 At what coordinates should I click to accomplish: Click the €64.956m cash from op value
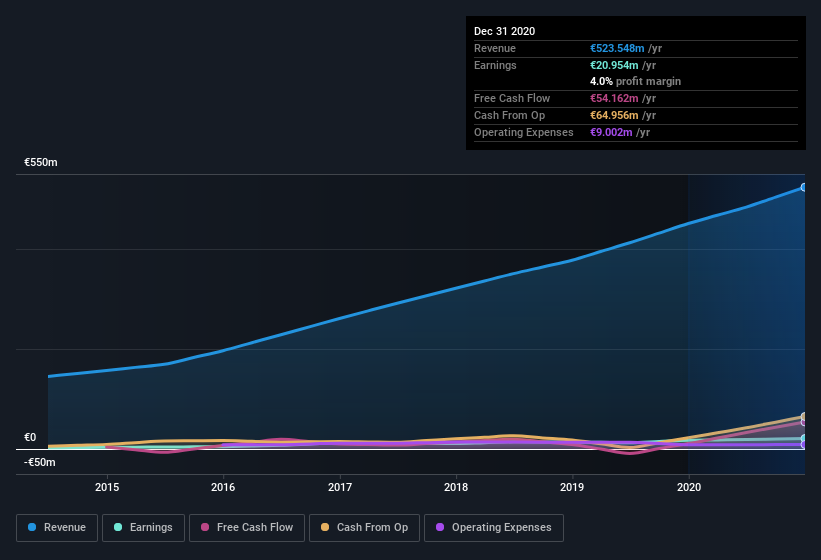pyautogui.click(x=614, y=115)
